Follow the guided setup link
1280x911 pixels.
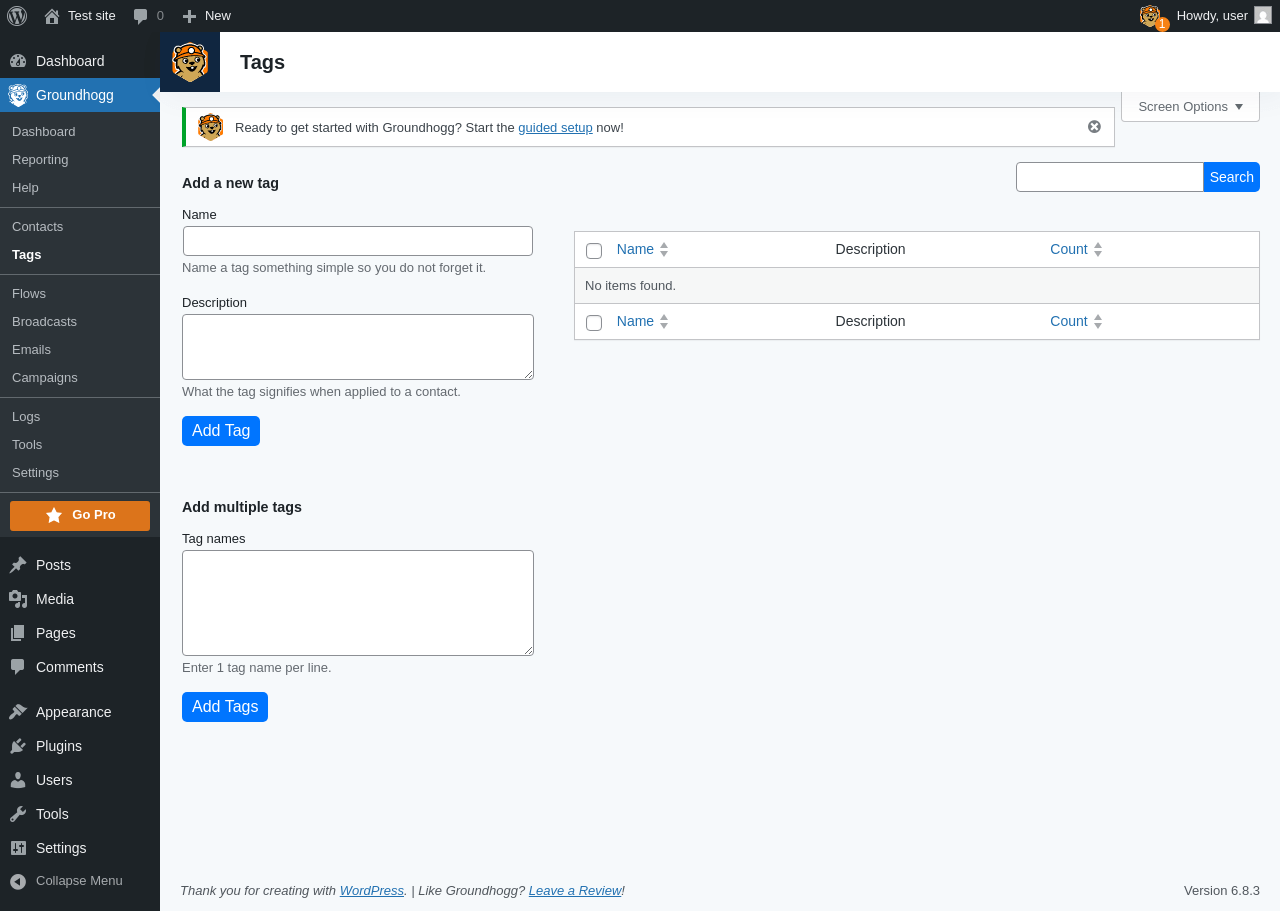pyautogui.click(x=555, y=128)
